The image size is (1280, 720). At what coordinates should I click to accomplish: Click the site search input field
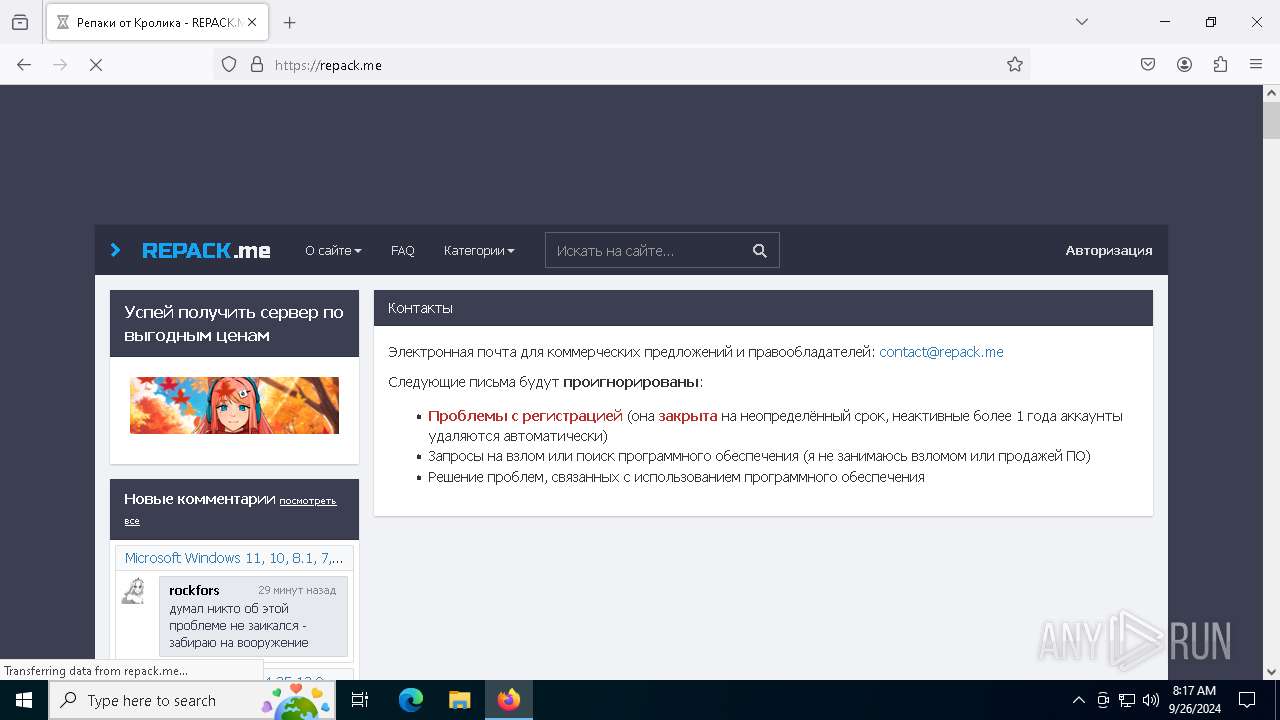click(645, 250)
